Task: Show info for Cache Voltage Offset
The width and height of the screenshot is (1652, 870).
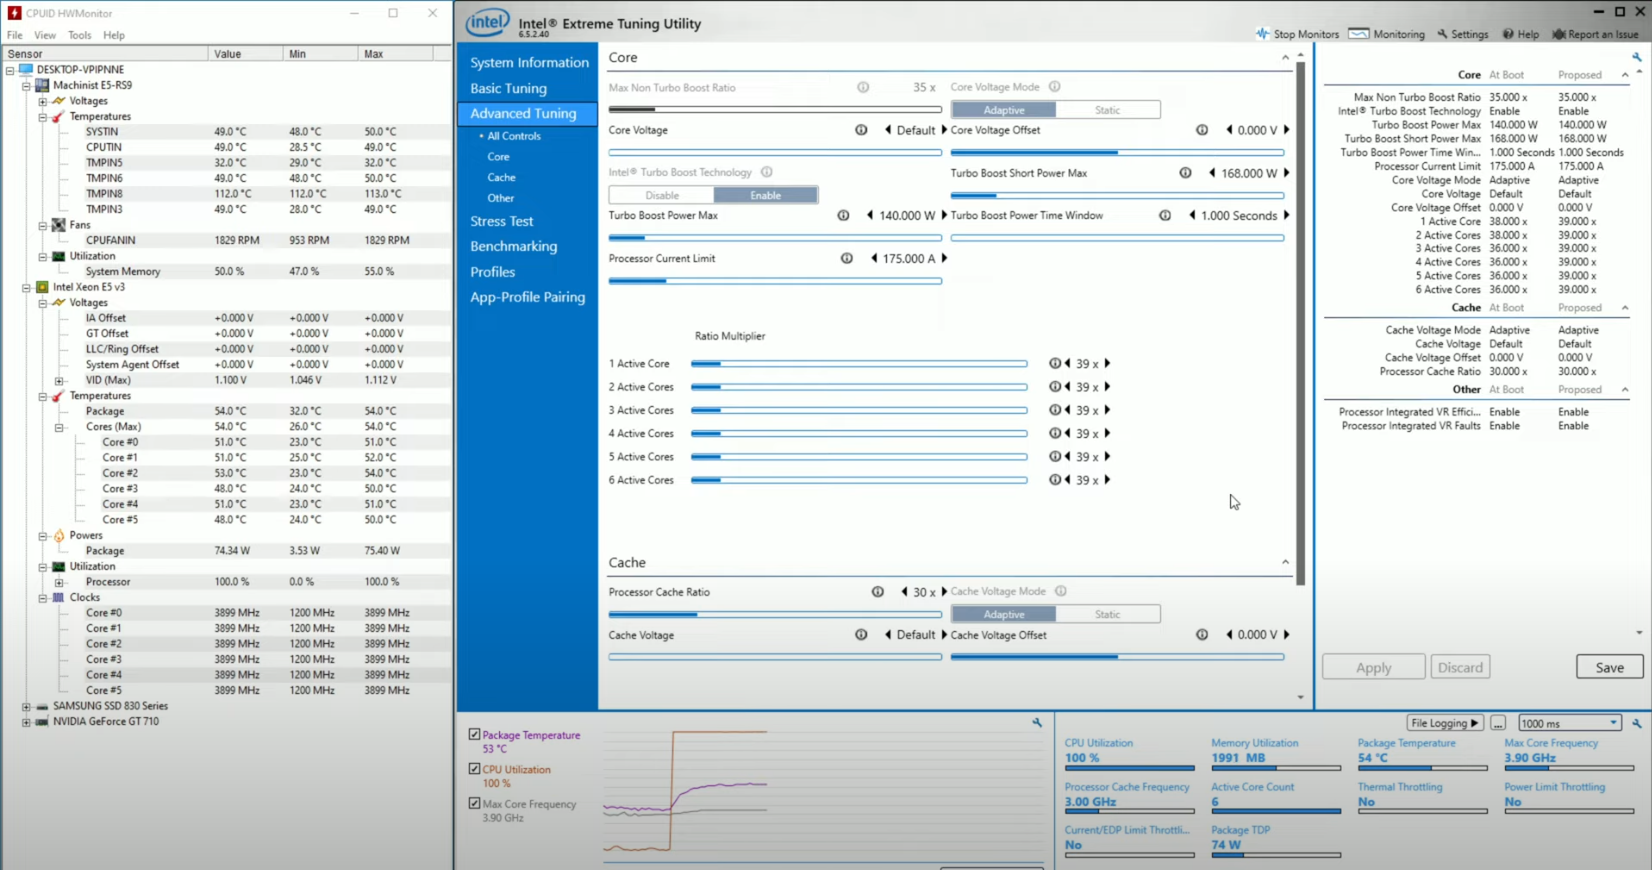Action: pos(1202,635)
